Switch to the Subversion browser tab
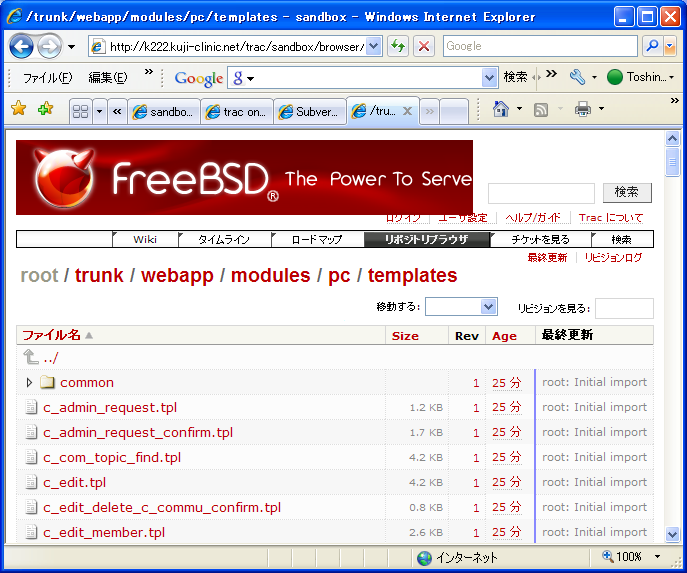This screenshot has width=687, height=573. coord(310,112)
